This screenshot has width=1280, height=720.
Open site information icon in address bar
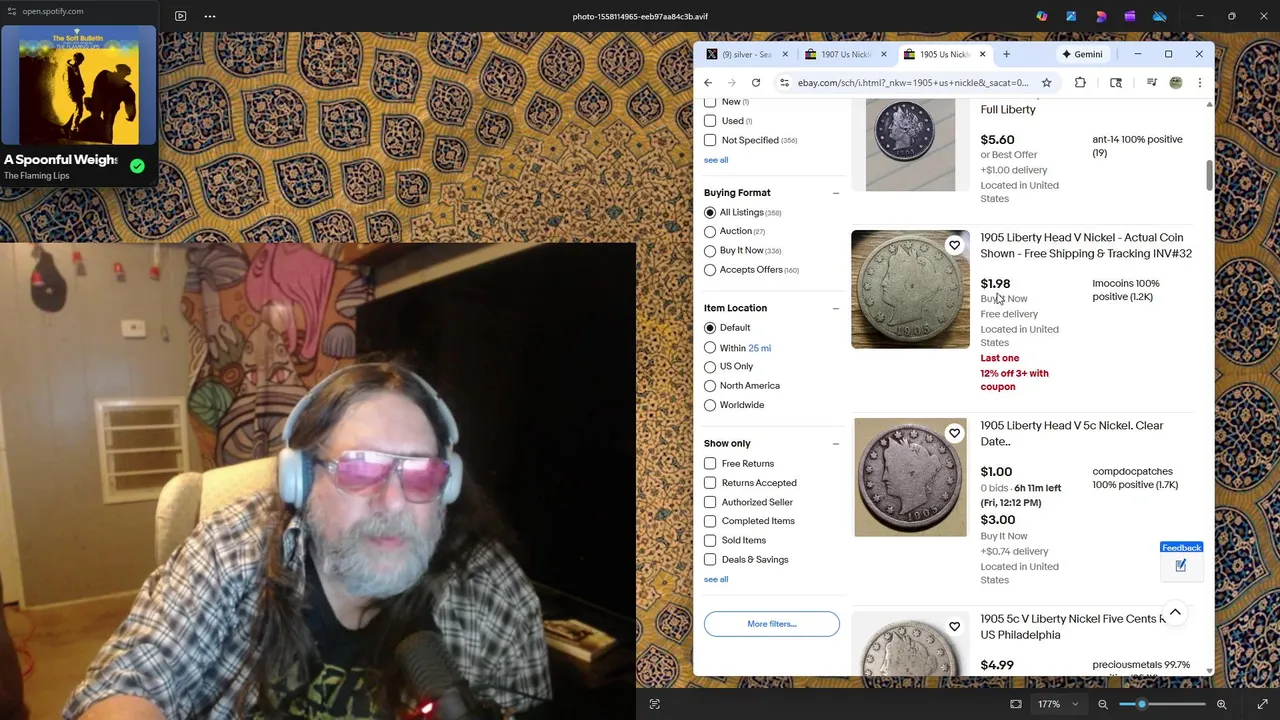(785, 83)
